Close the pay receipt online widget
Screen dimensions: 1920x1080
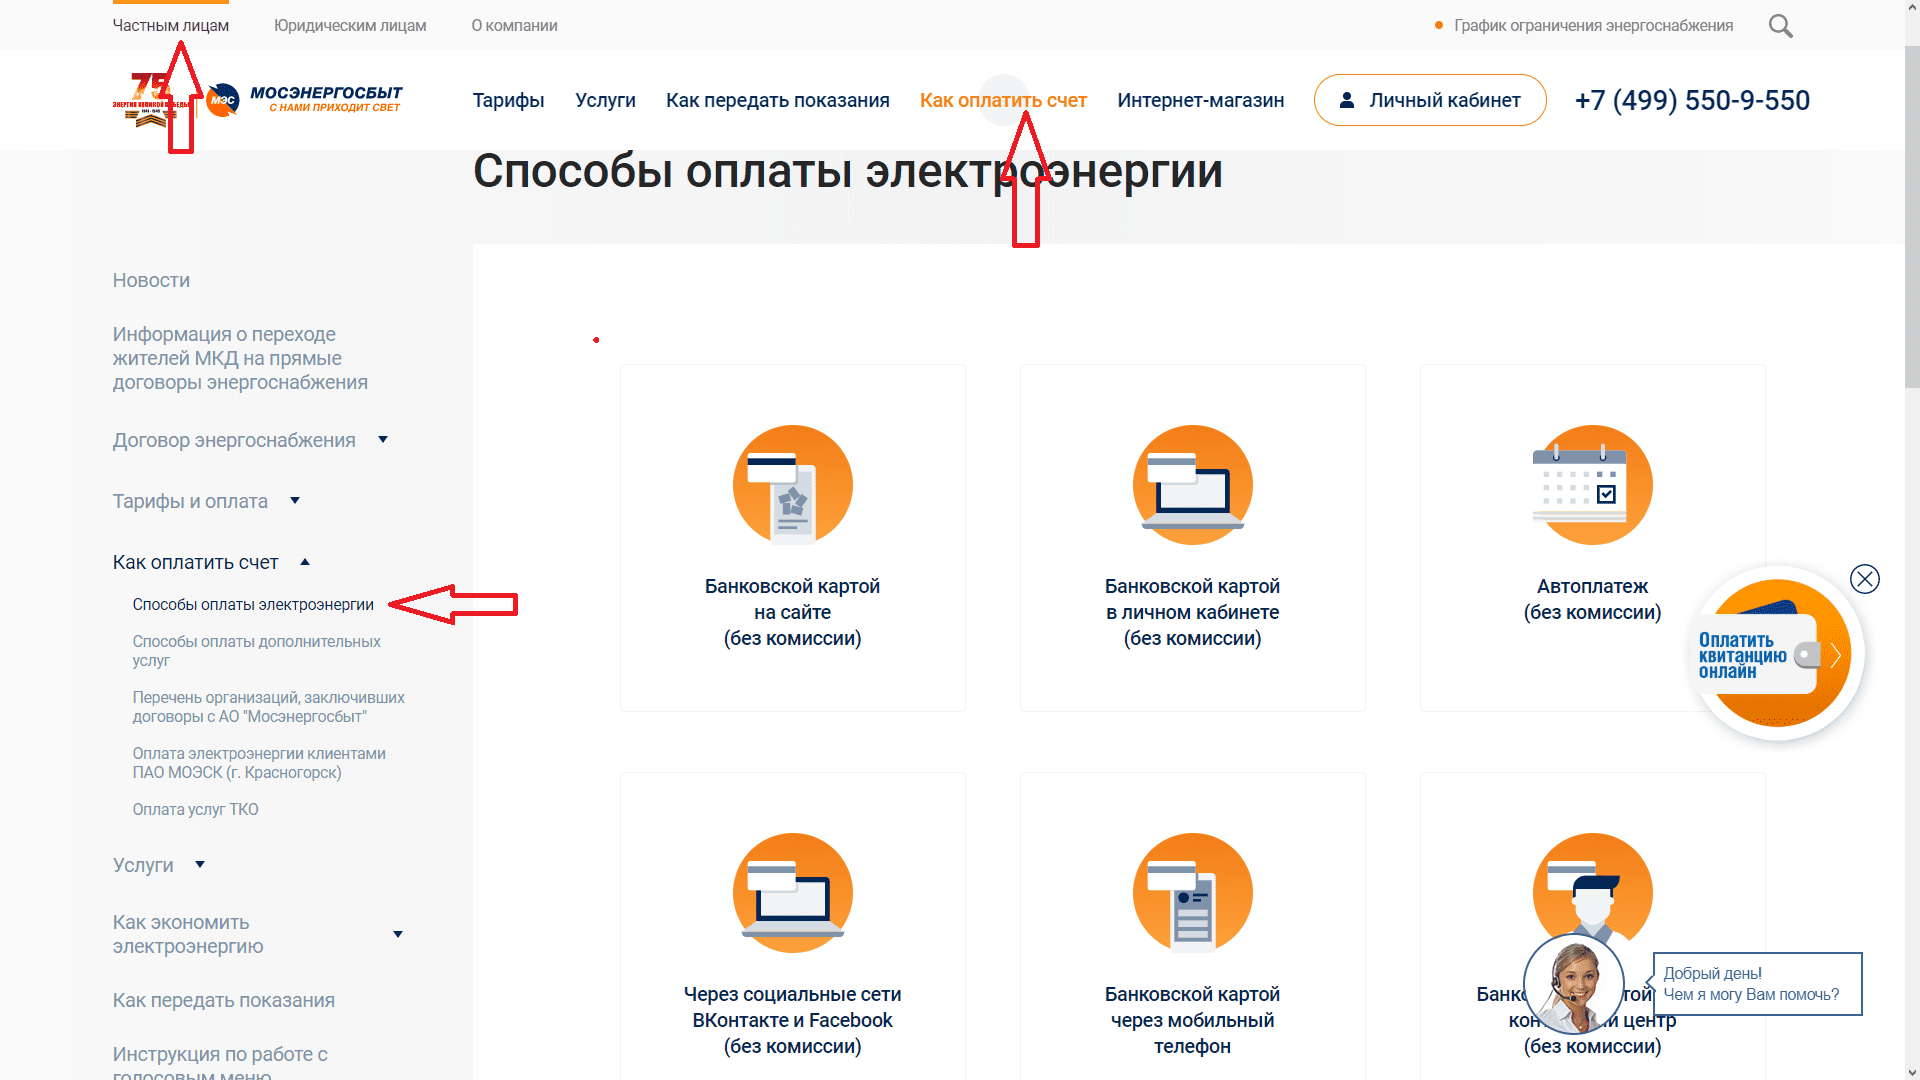pyautogui.click(x=1864, y=579)
